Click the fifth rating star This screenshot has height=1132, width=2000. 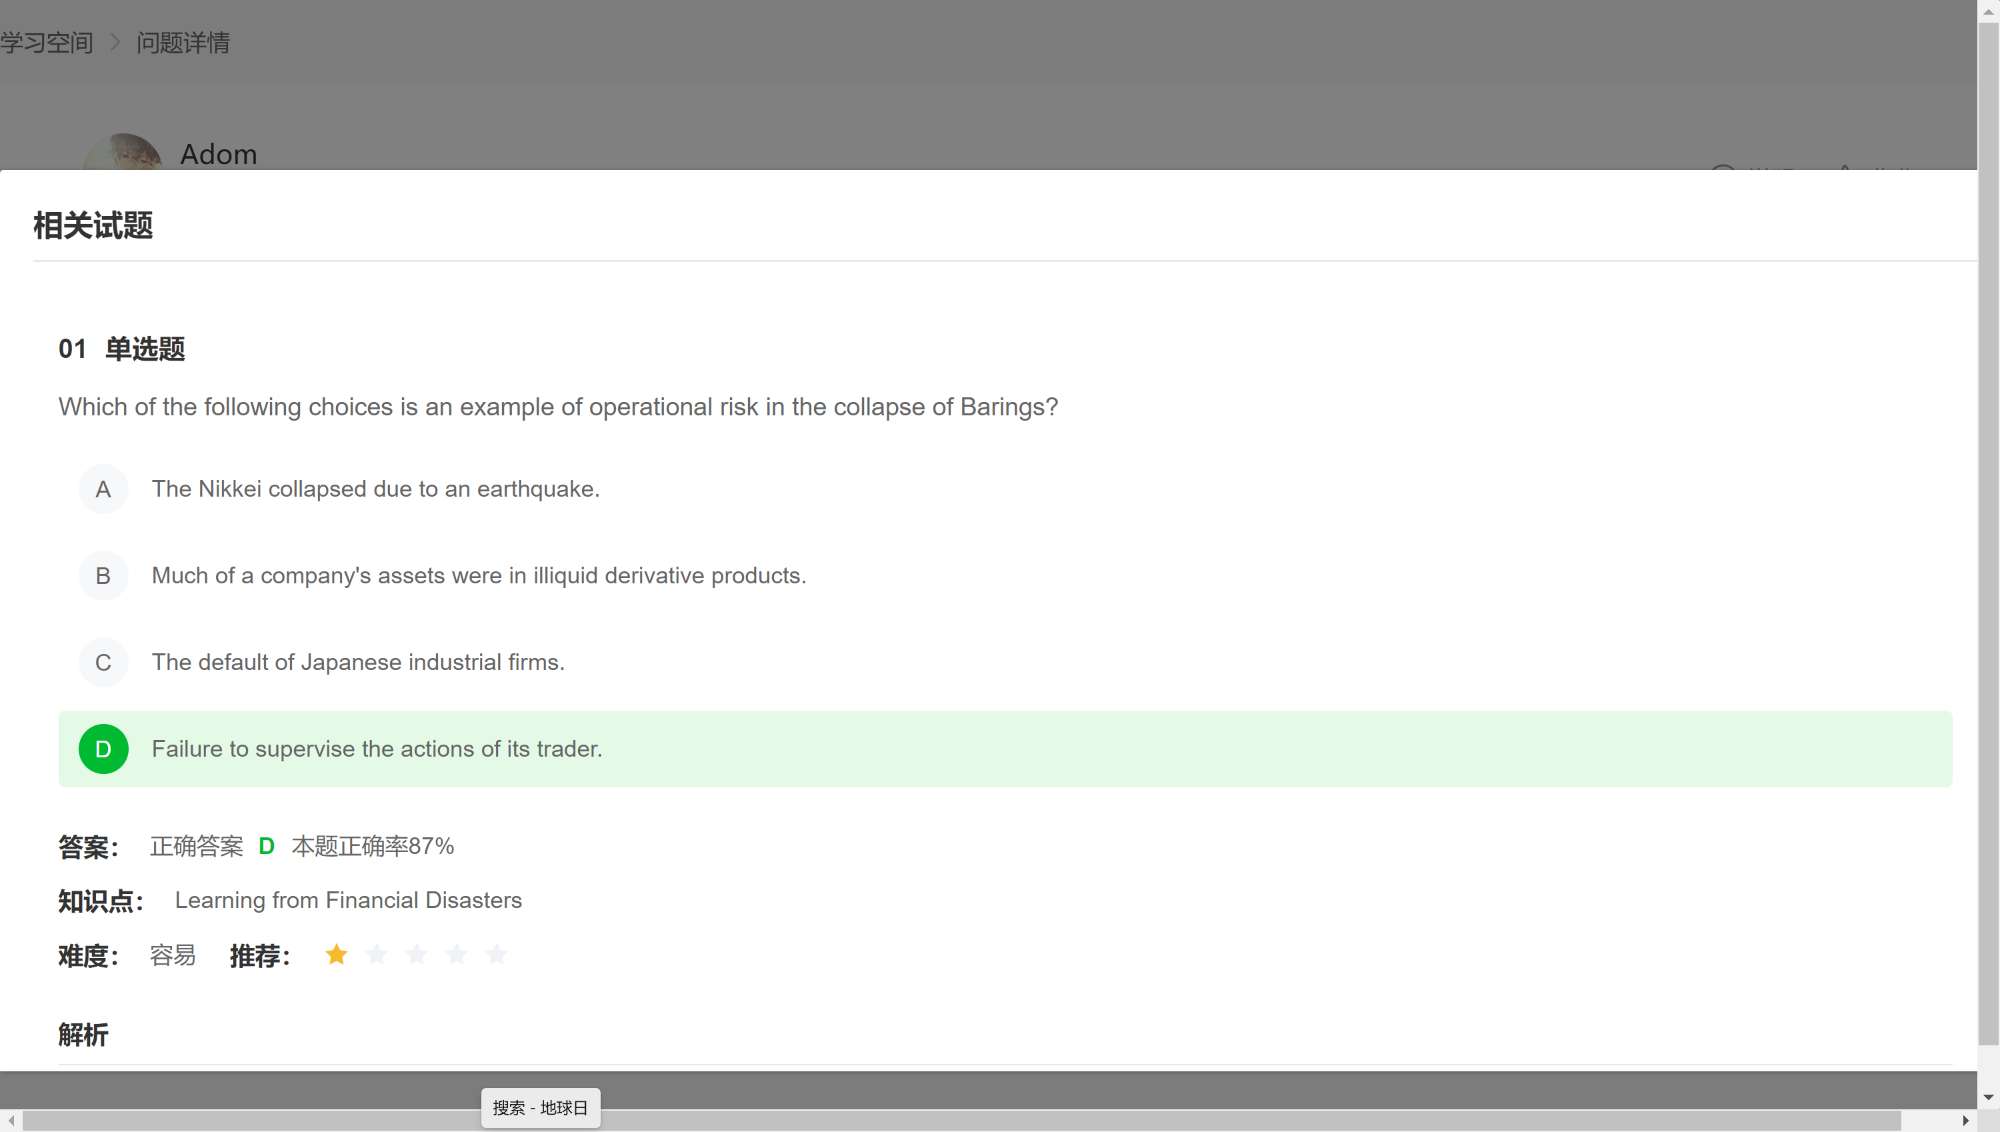point(496,955)
